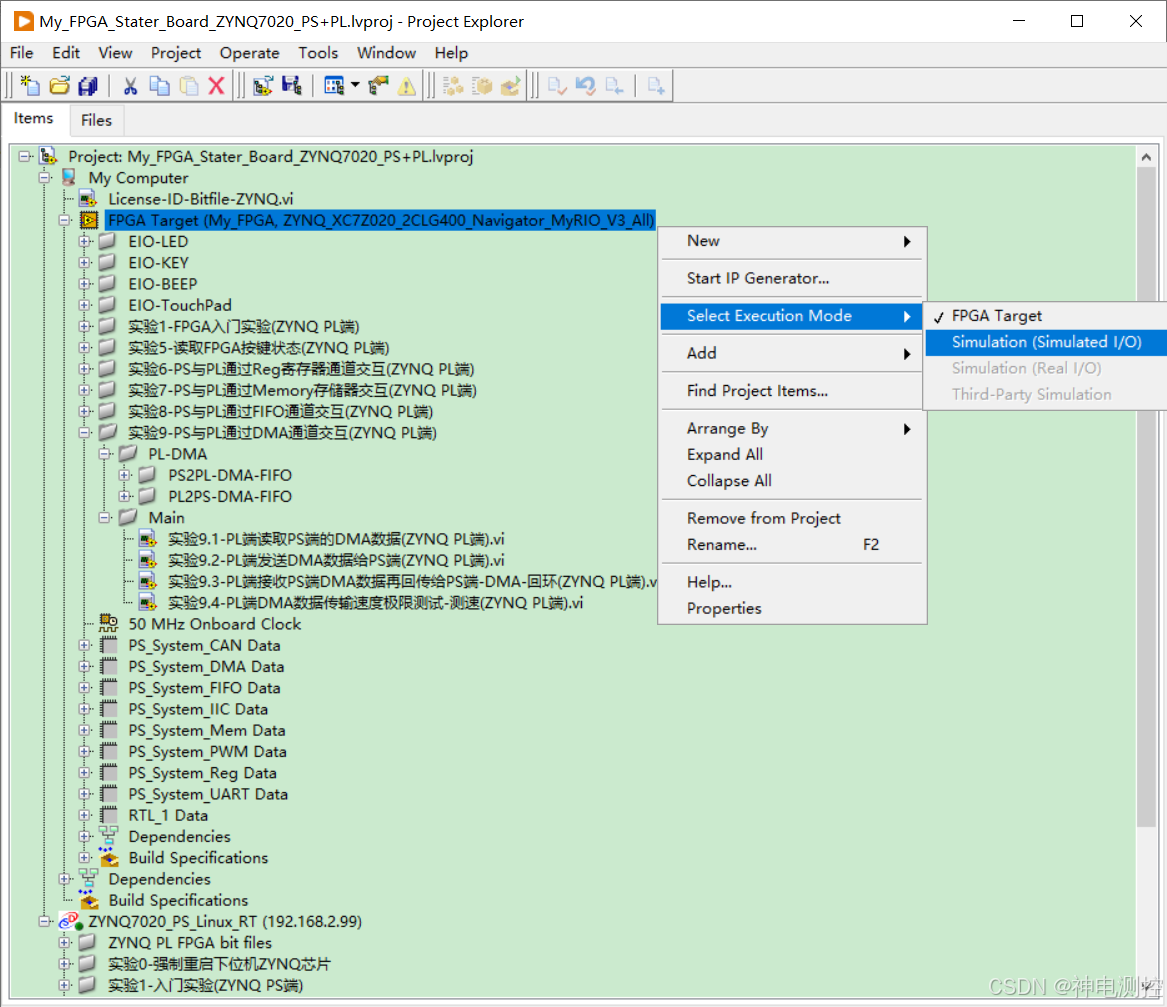Expand the EIO-KEY folder

coord(85,263)
